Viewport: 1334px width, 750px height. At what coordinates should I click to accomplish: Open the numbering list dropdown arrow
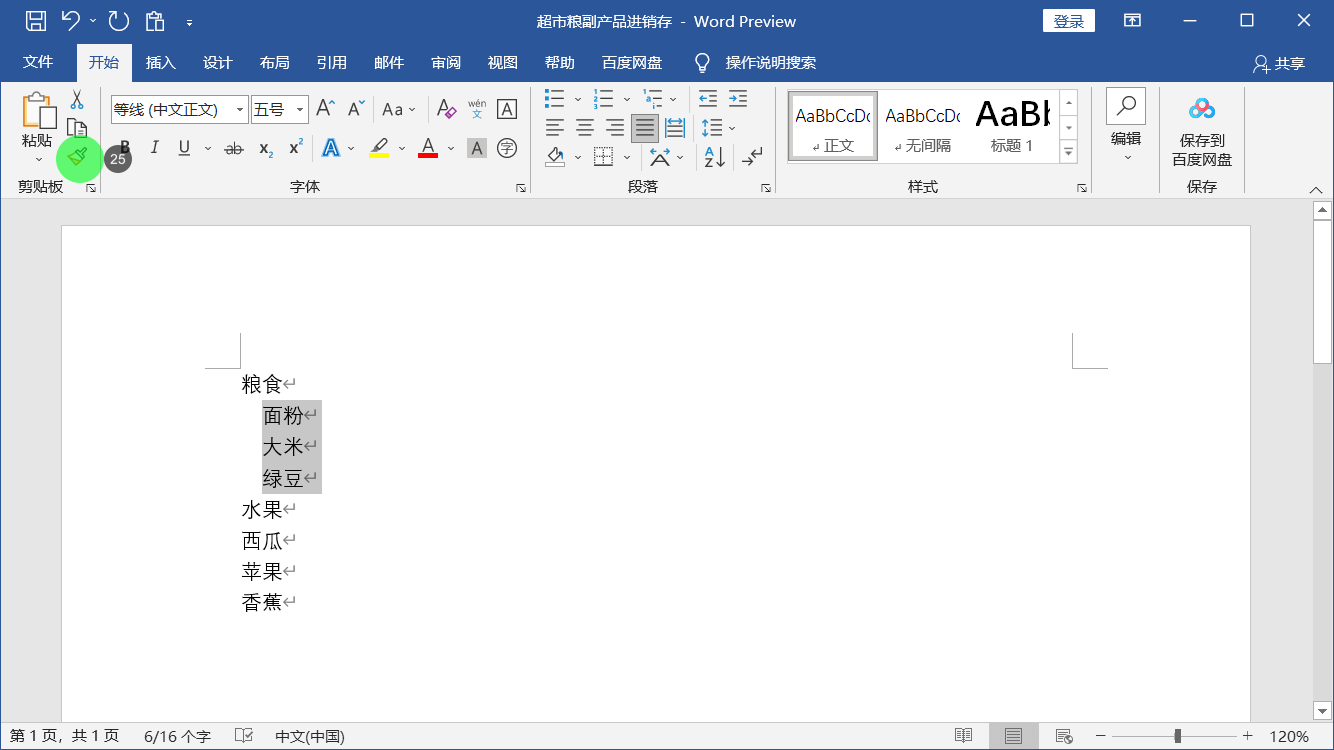[x=627, y=99]
